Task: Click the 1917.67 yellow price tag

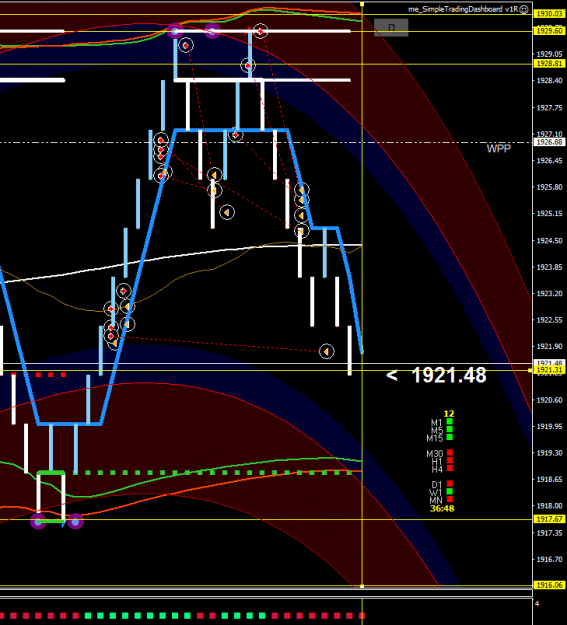Action: pyautogui.click(x=549, y=519)
